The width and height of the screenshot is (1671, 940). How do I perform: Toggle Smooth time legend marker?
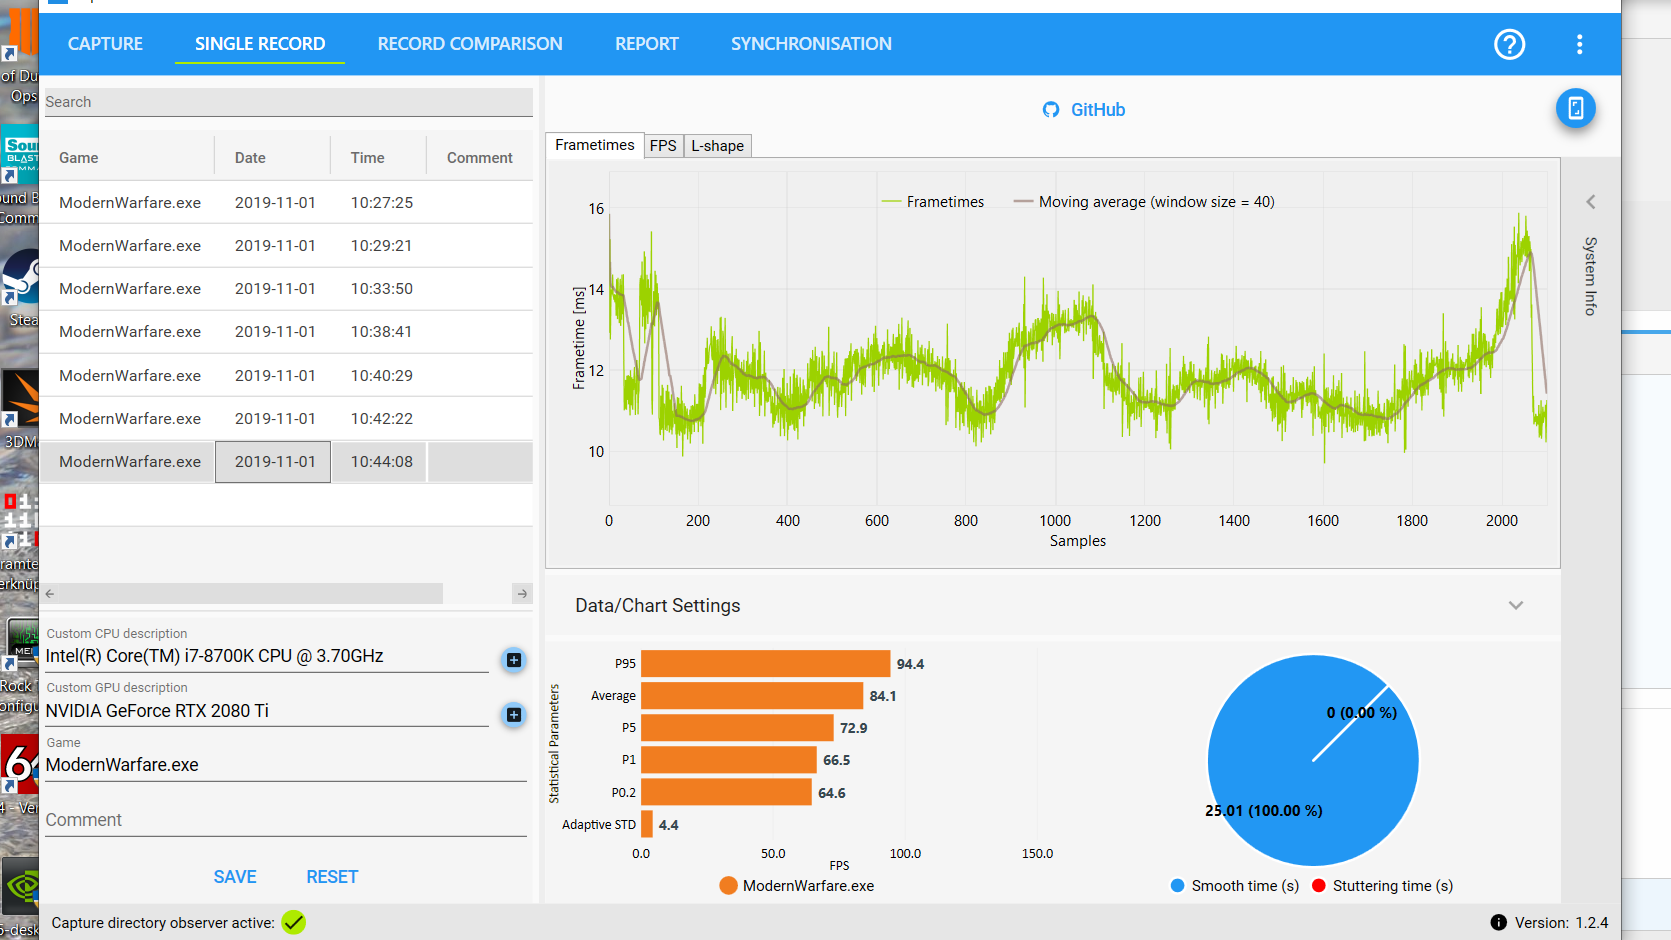click(1178, 886)
